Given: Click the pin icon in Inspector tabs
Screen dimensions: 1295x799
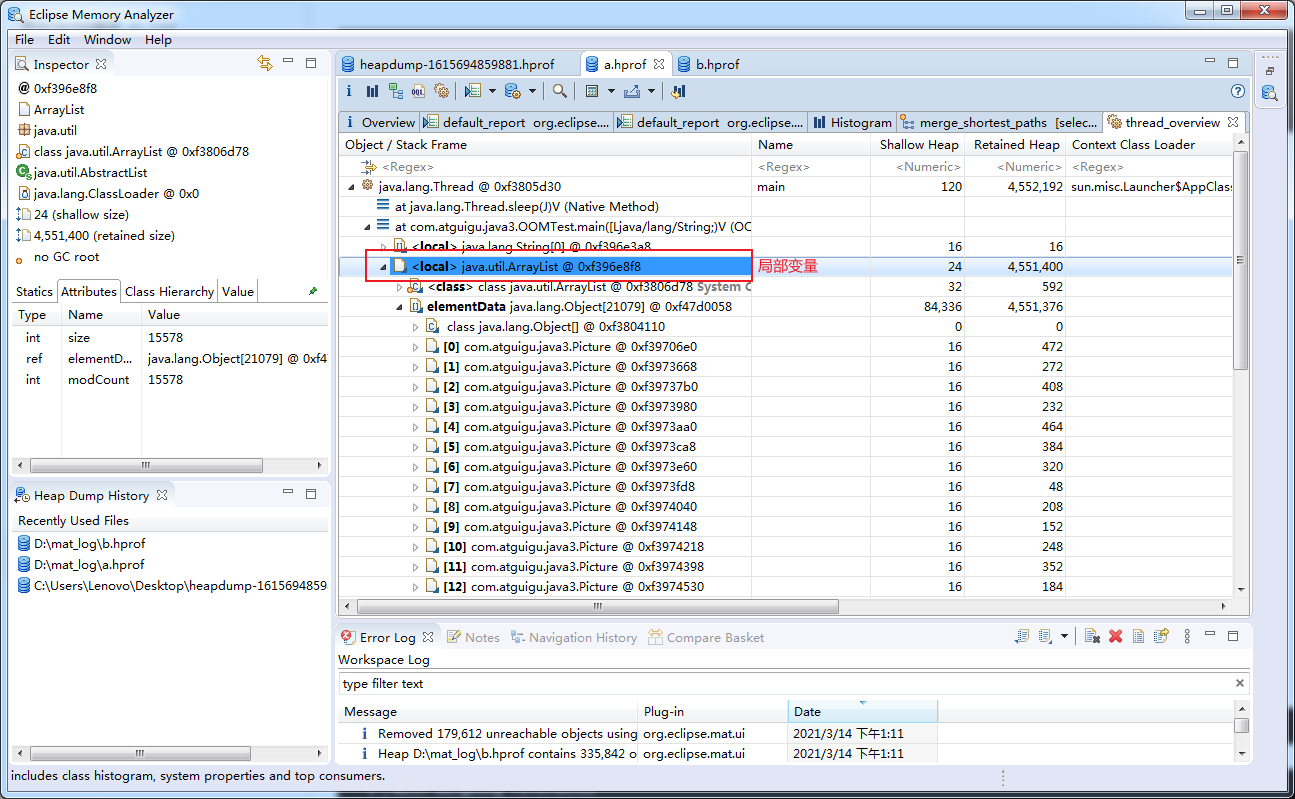Looking at the screenshot, I should (x=313, y=291).
